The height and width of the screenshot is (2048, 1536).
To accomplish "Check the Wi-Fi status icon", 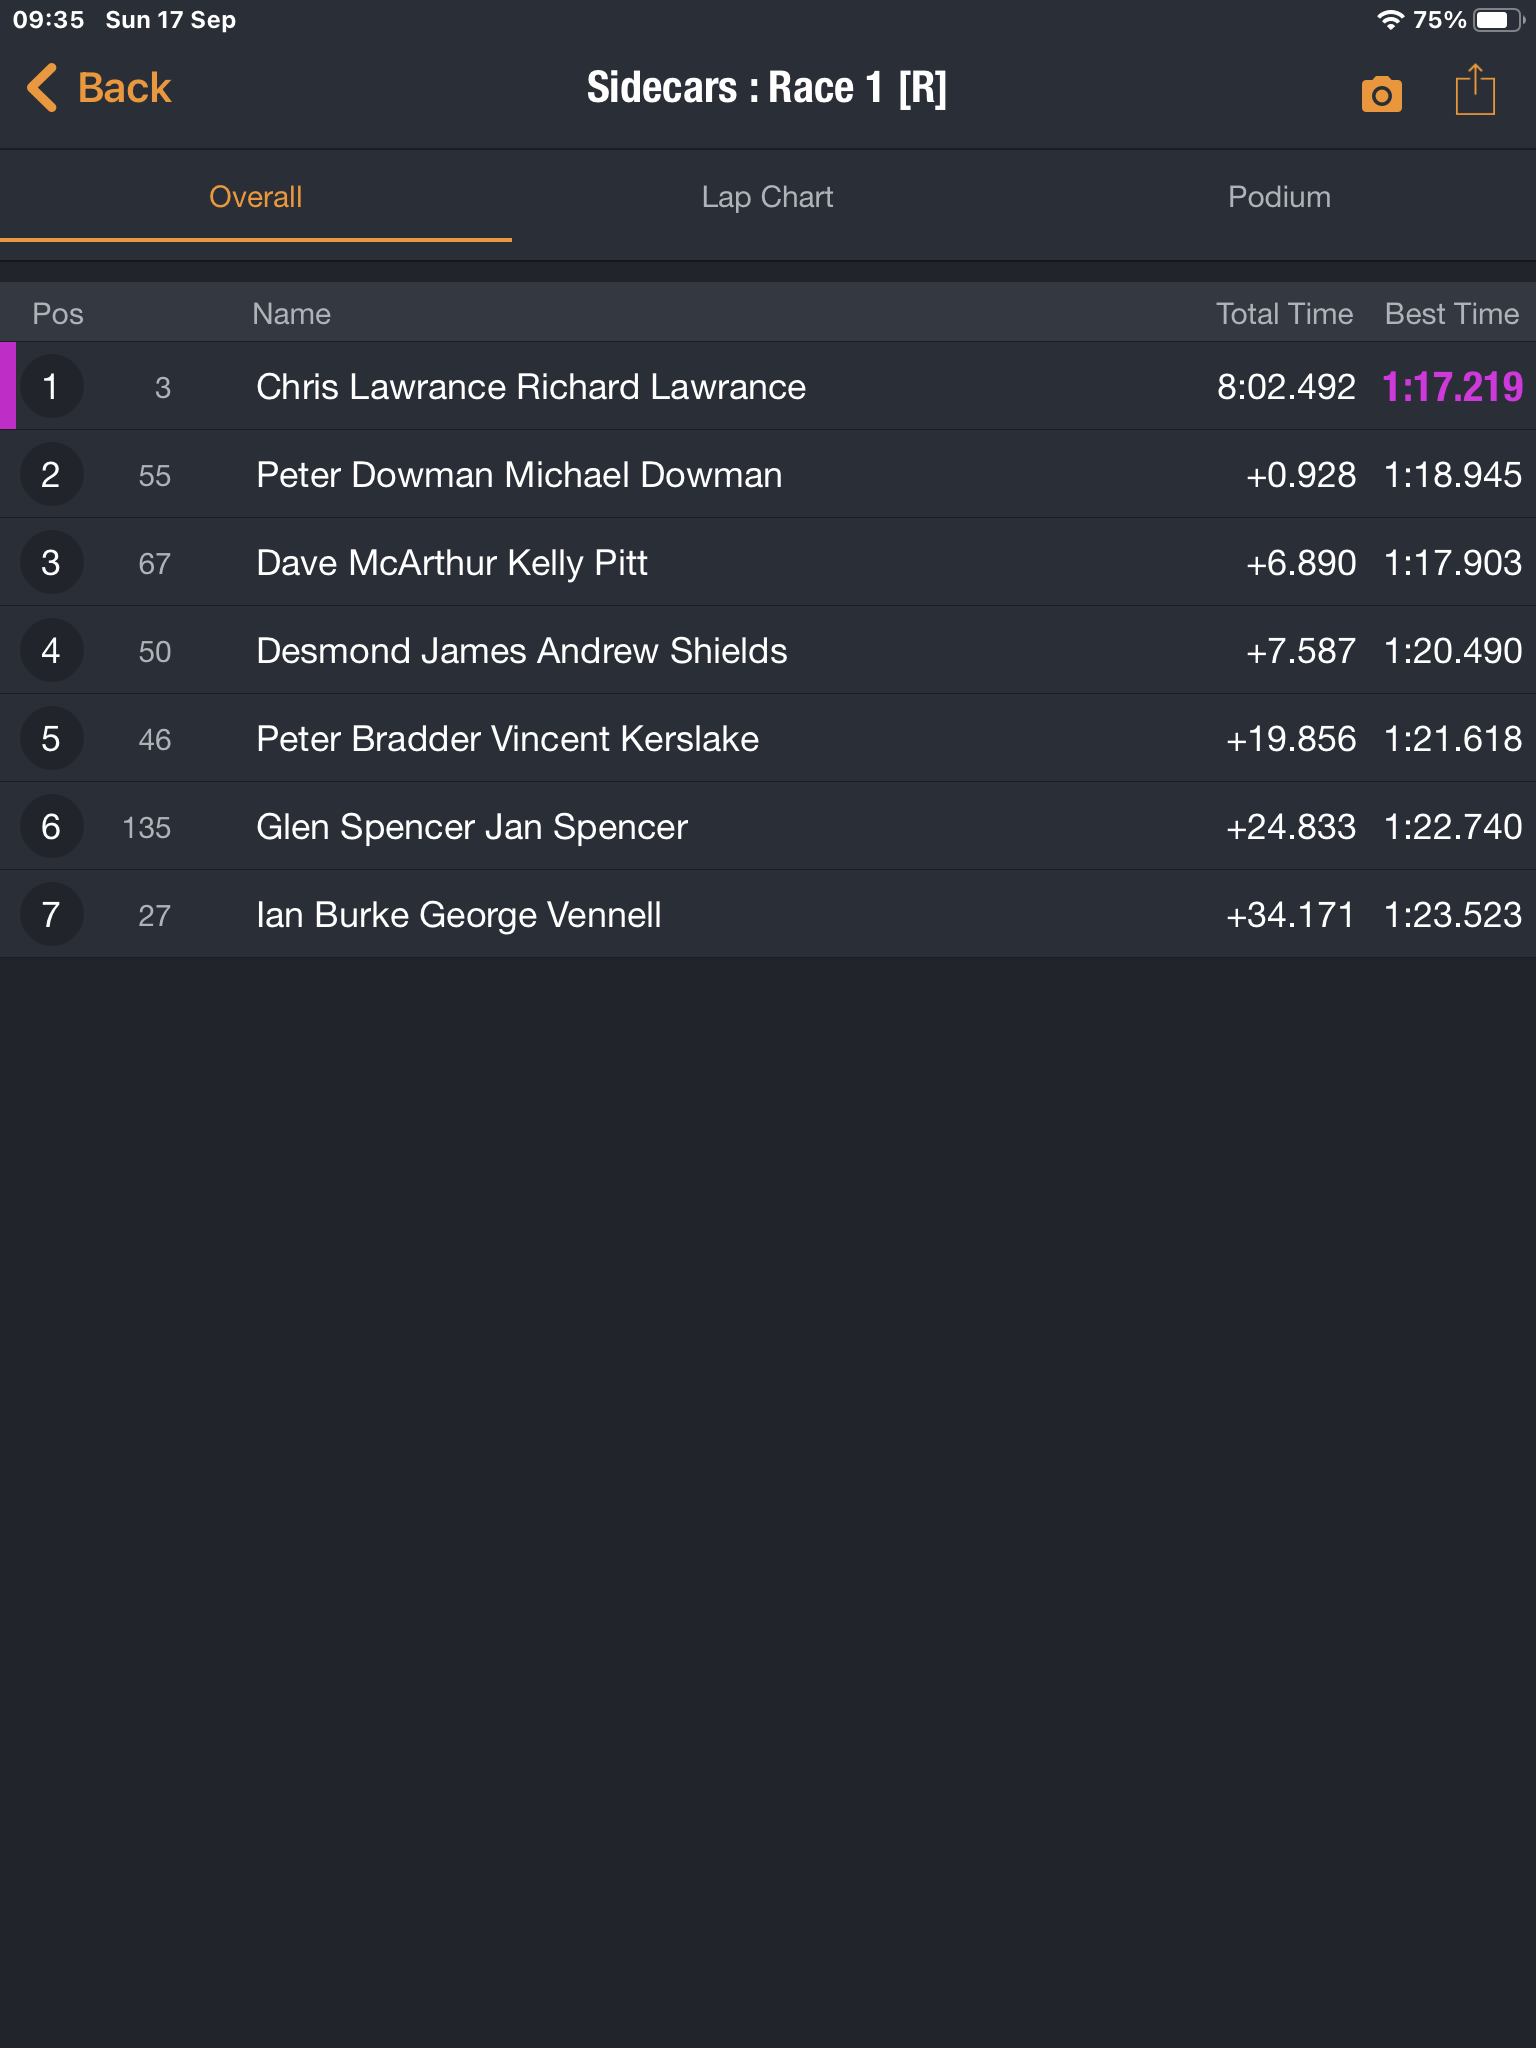I will 1390,20.
